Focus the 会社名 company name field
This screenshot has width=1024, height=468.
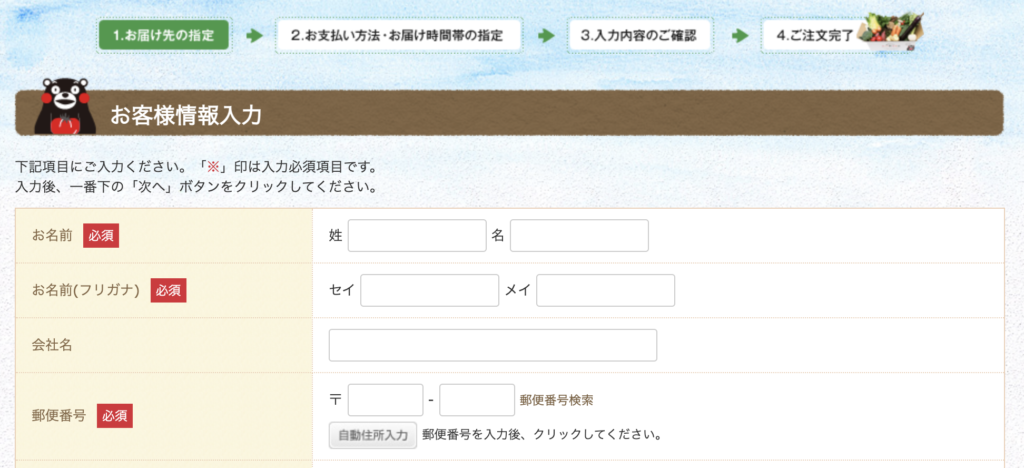click(492, 345)
